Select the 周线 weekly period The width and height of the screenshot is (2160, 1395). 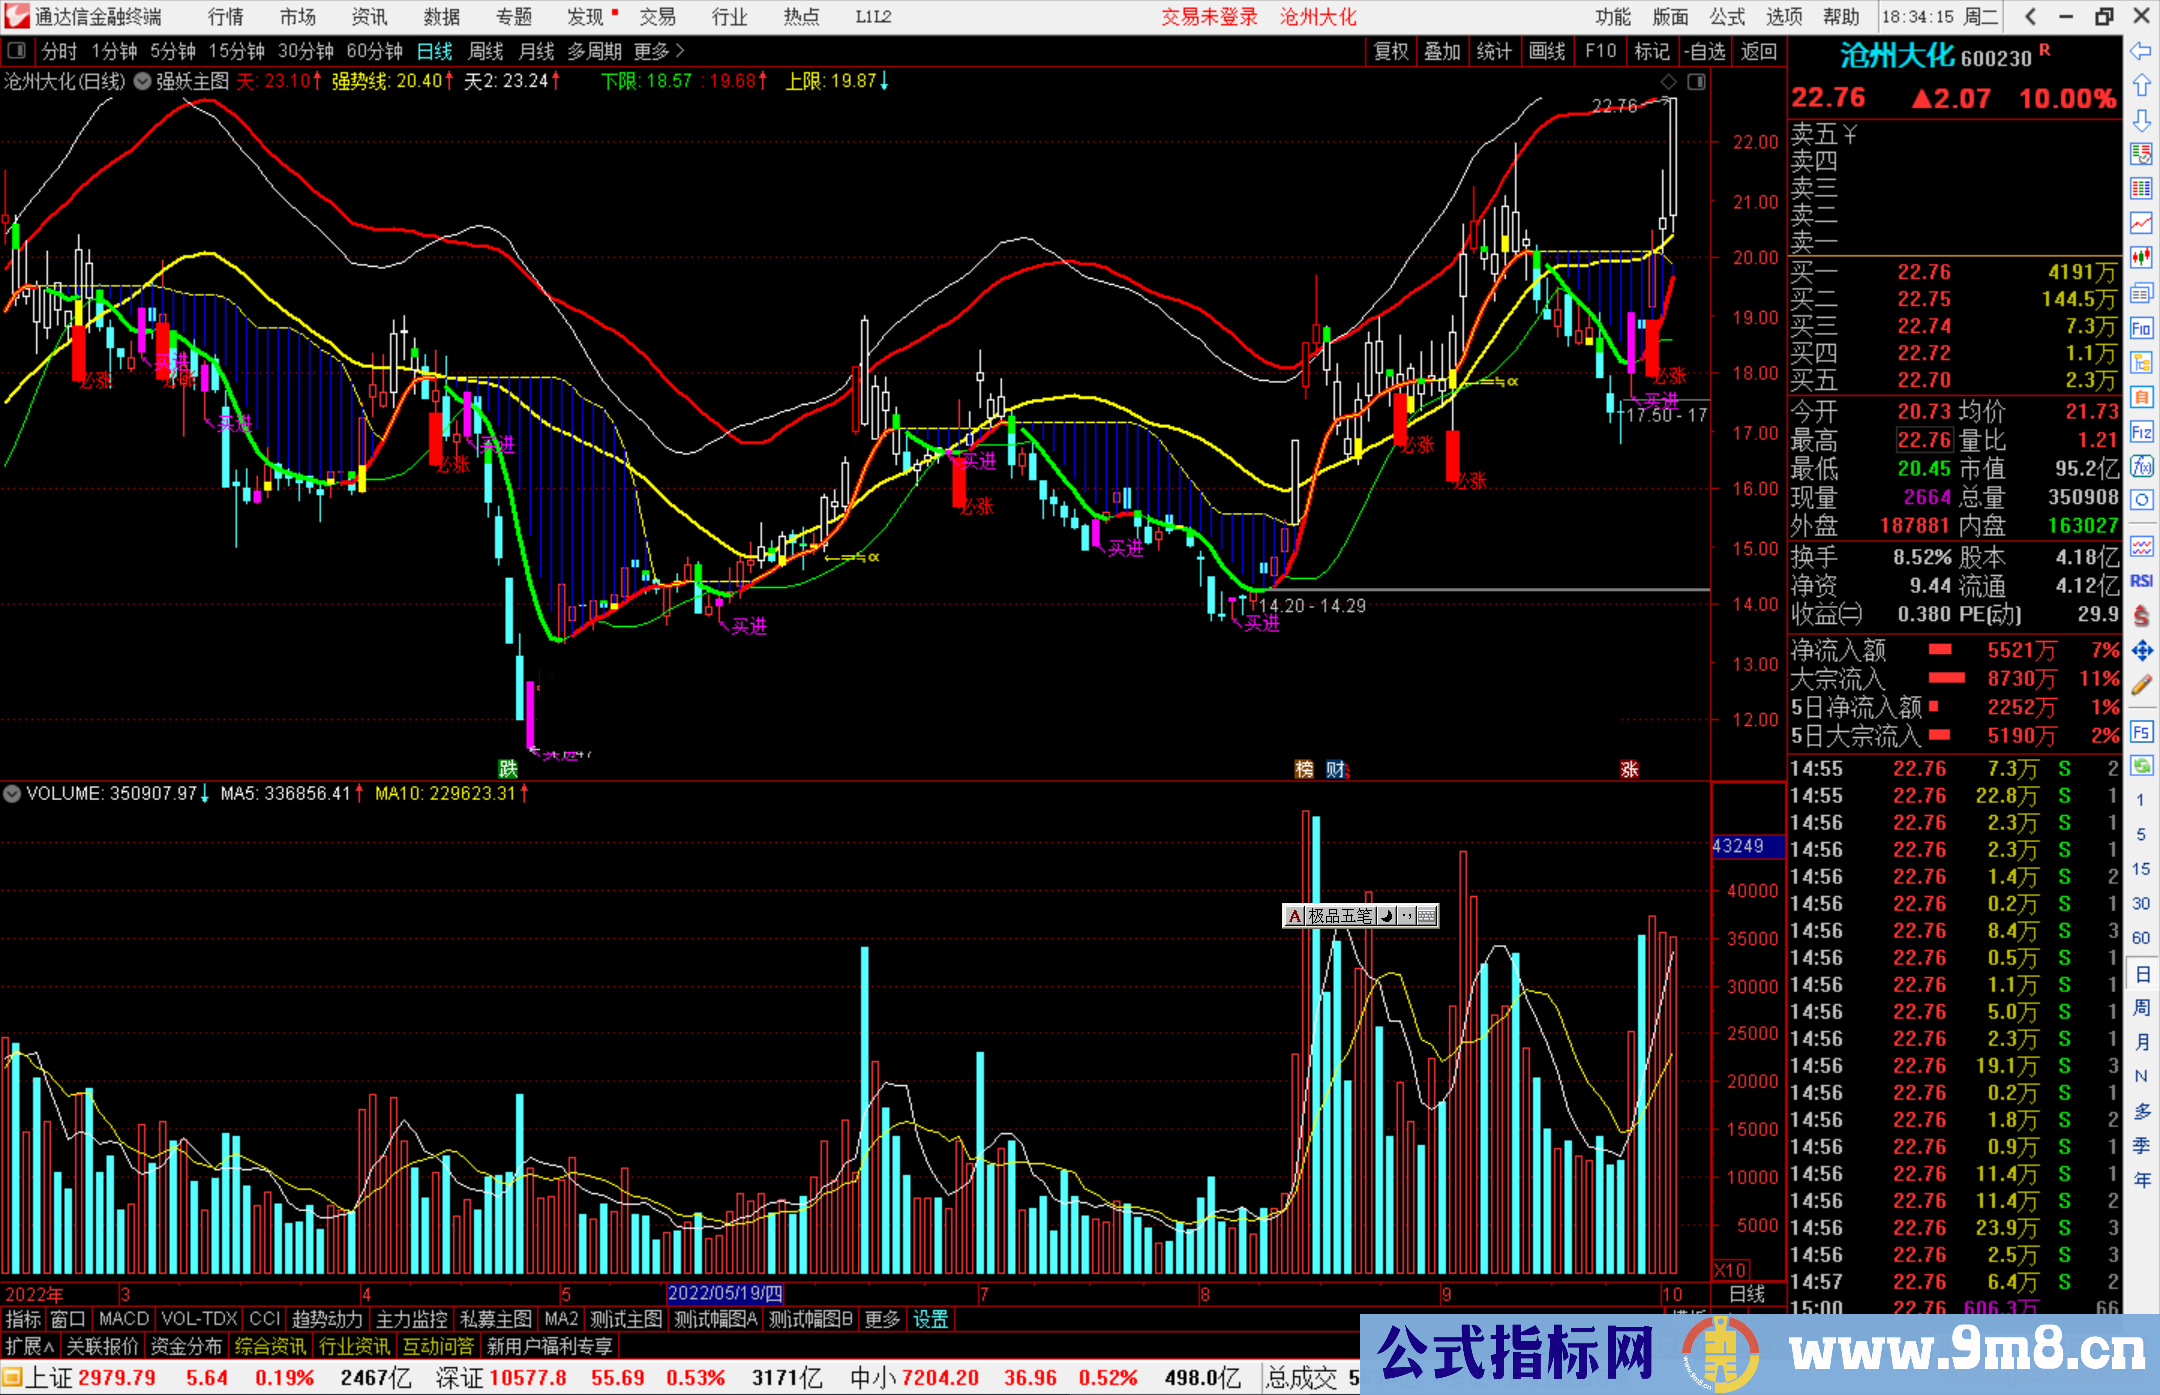click(486, 51)
